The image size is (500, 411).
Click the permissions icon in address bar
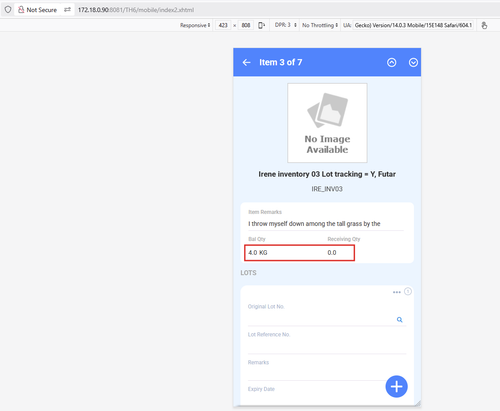tap(67, 10)
